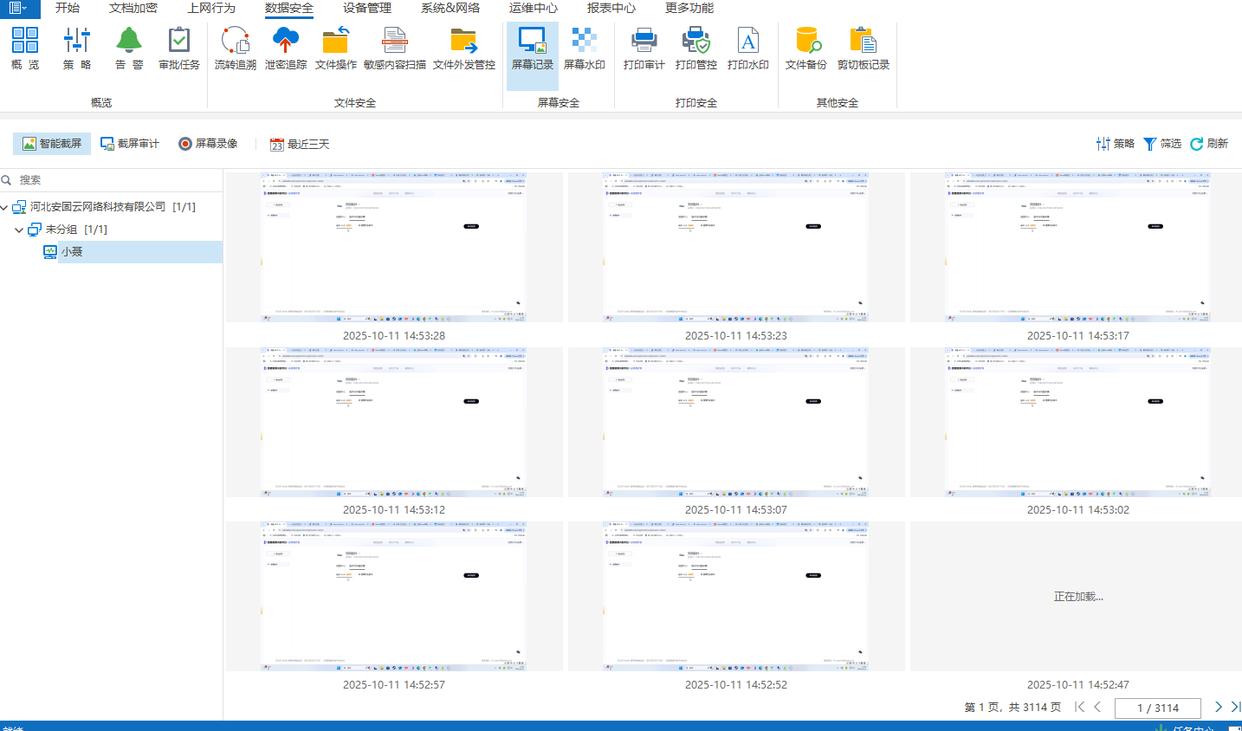Open 敏感内容扫描 sensitive content scan
The image size is (1242, 731).
395,49
